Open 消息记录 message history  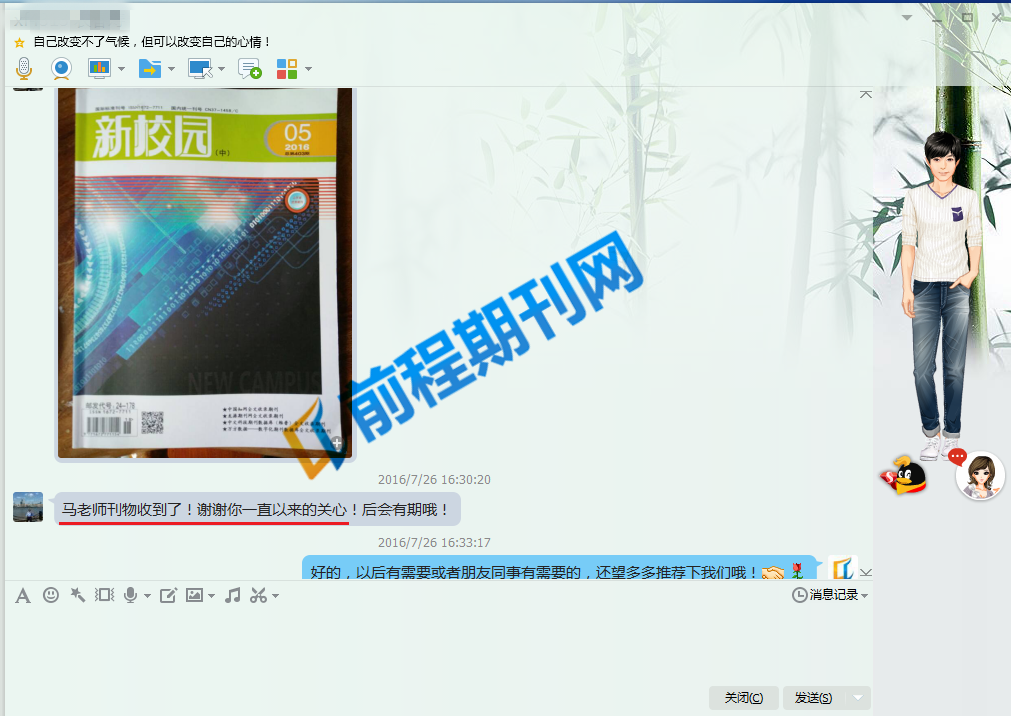pyautogui.click(x=826, y=595)
